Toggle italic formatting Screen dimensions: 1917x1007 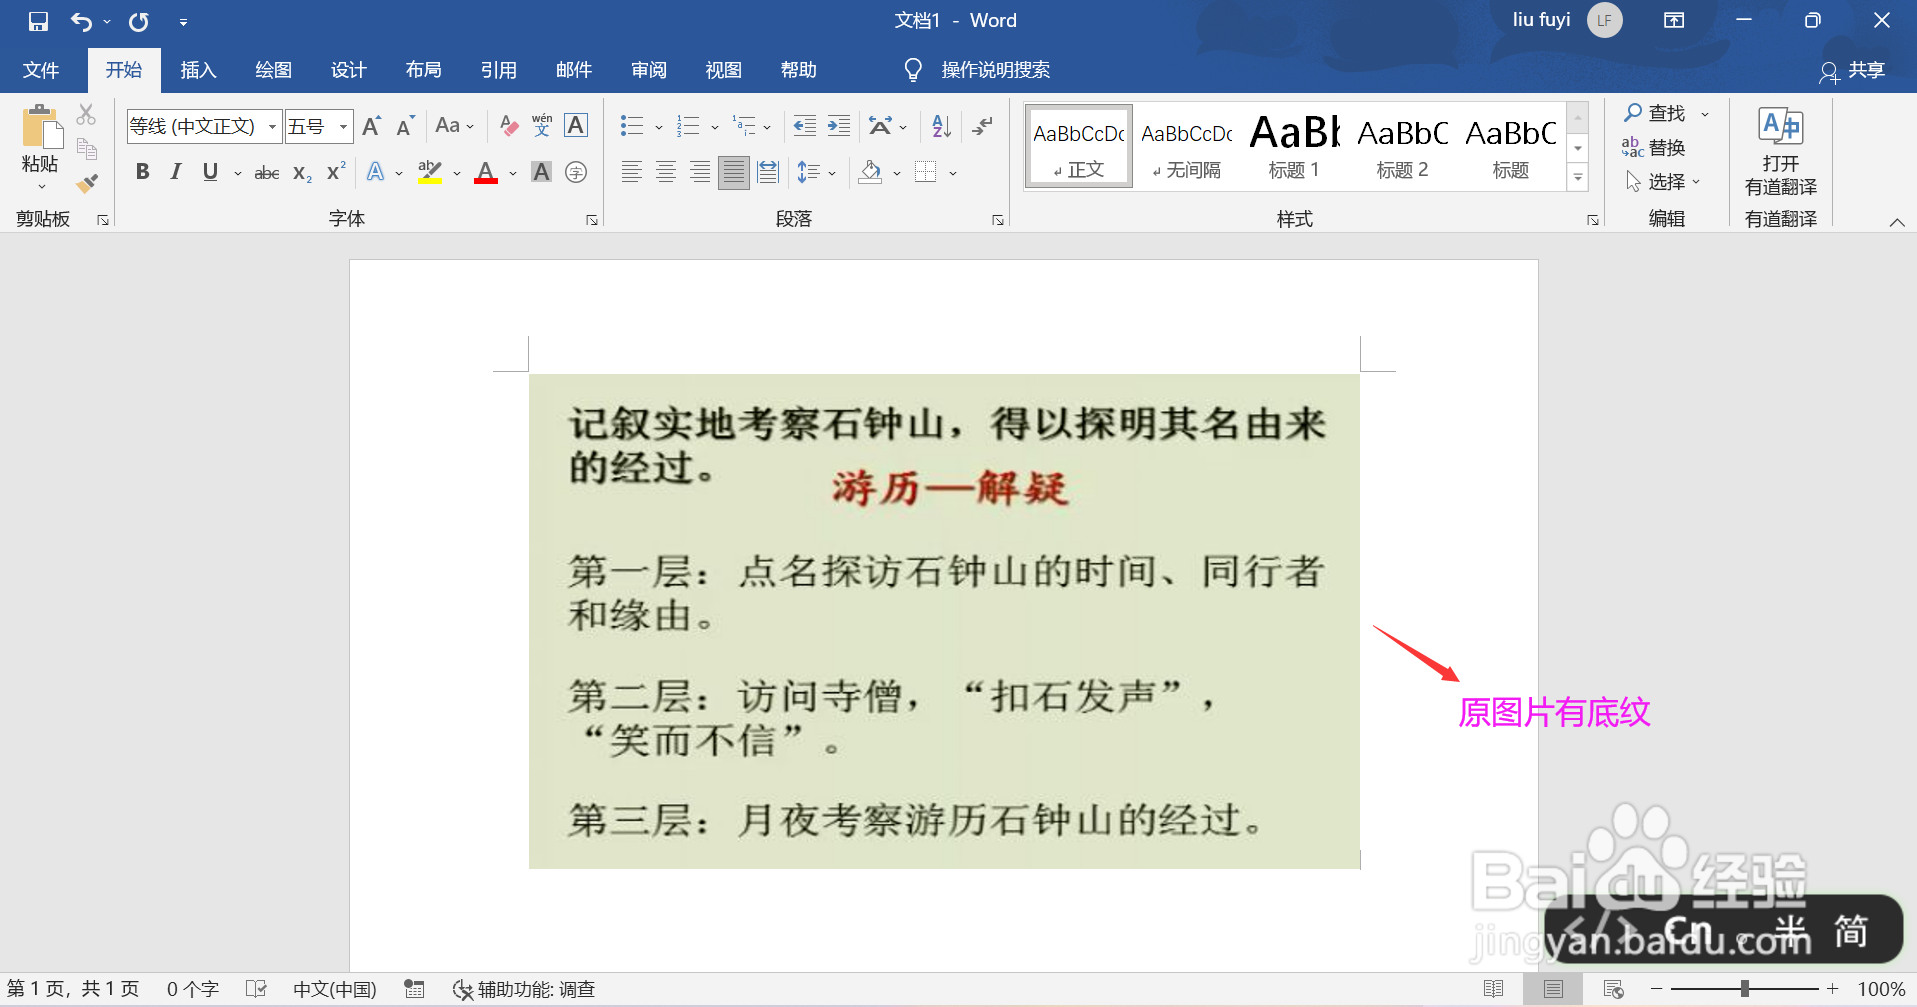tap(175, 171)
